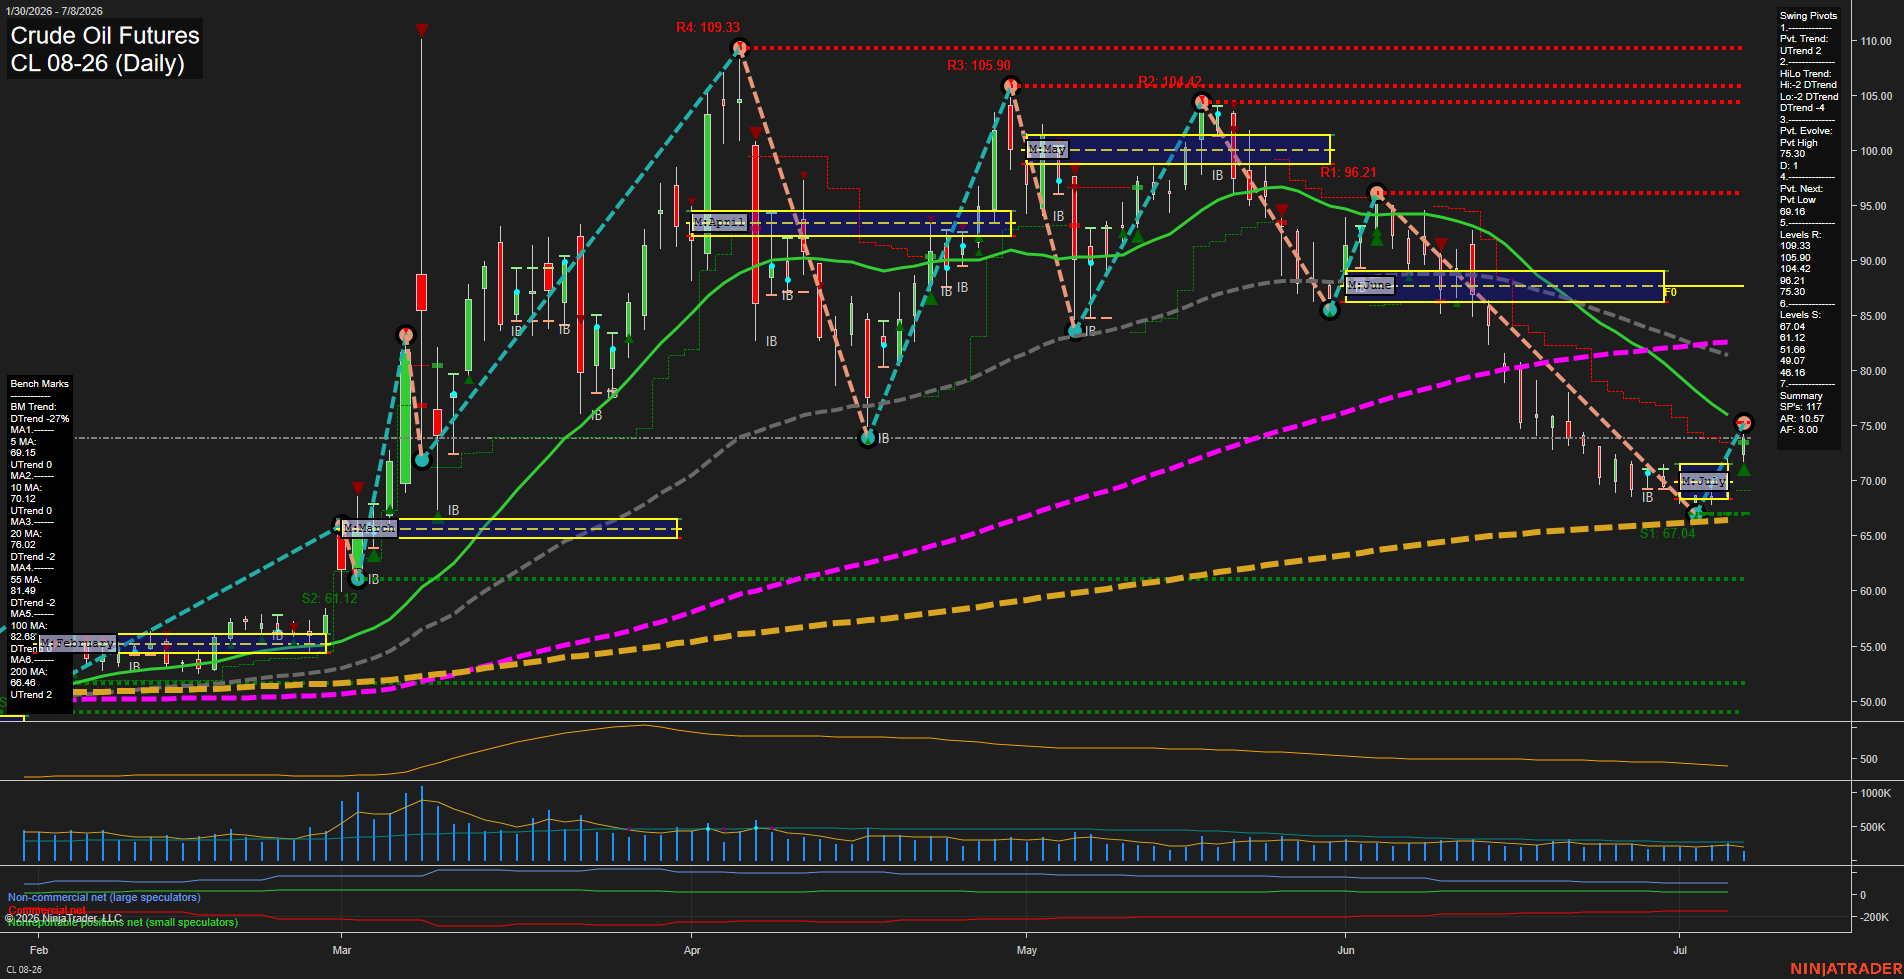Image resolution: width=1904 pixels, height=979 pixels.
Task: Click '200 MA:' entry in Bench Marks
Action: pos(28,672)
